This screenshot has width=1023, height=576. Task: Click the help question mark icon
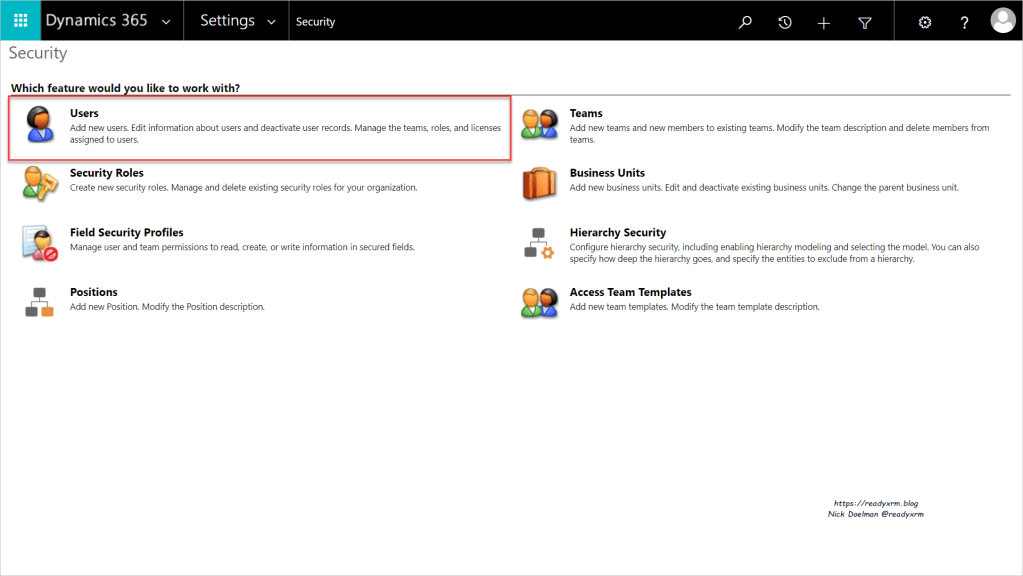[964, 22]
